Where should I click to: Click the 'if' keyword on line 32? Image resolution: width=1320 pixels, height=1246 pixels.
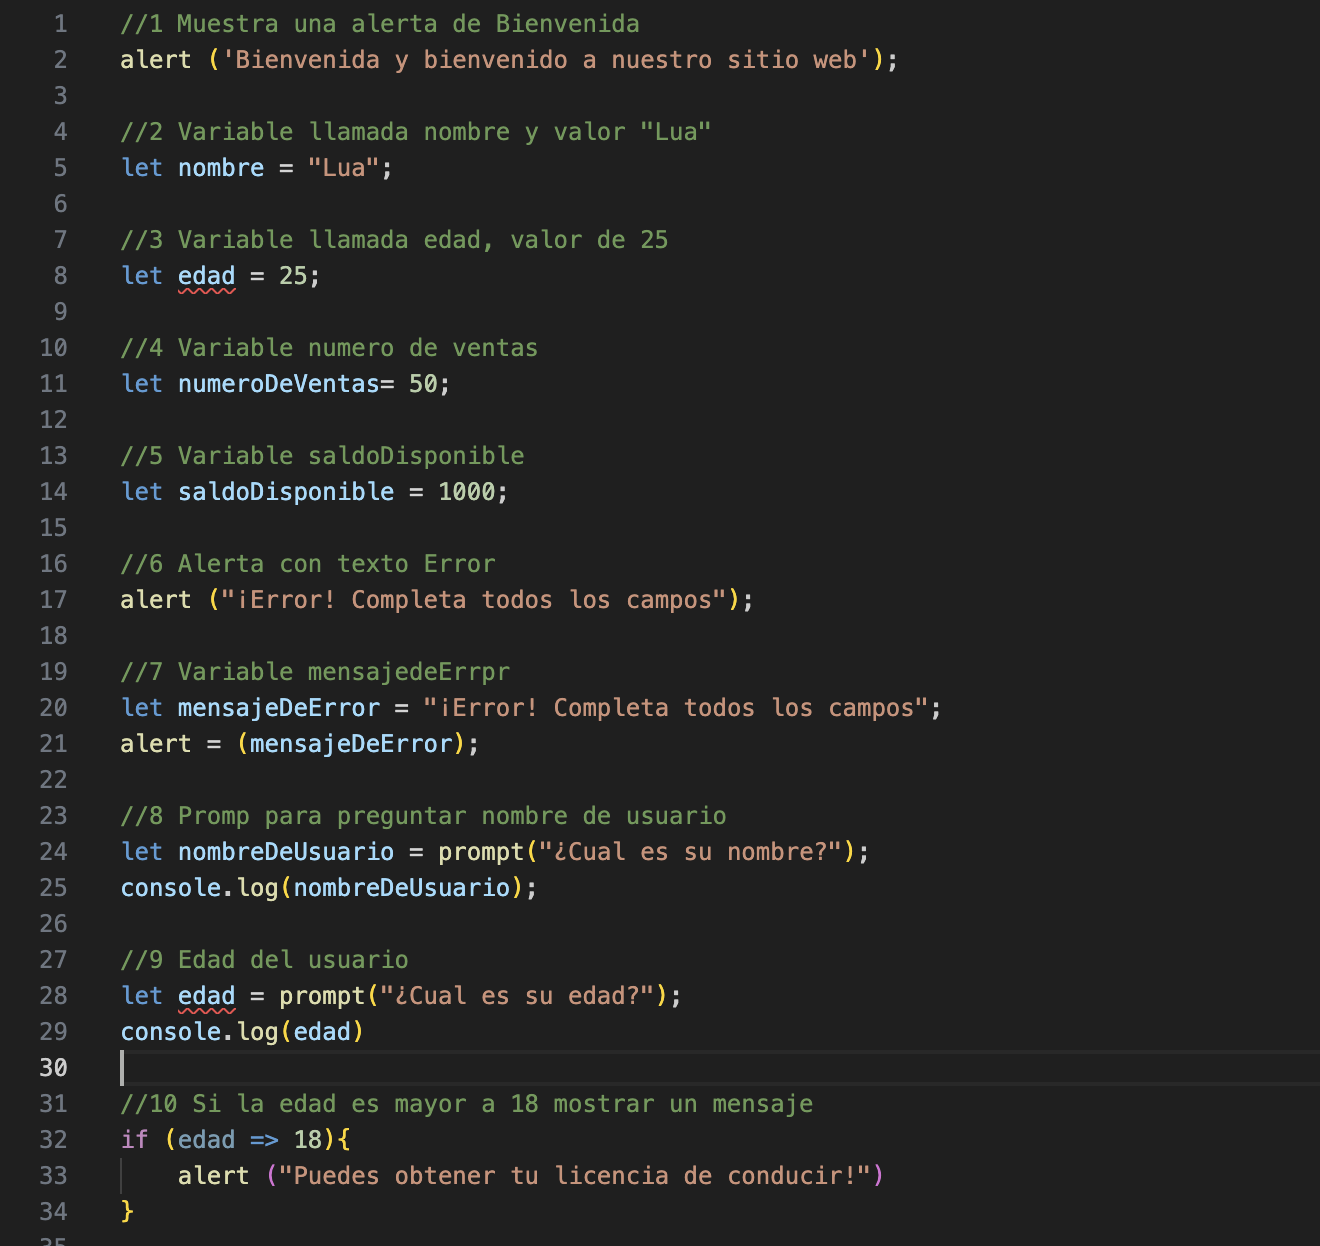pyautogui.click(x=134, y=1140)
